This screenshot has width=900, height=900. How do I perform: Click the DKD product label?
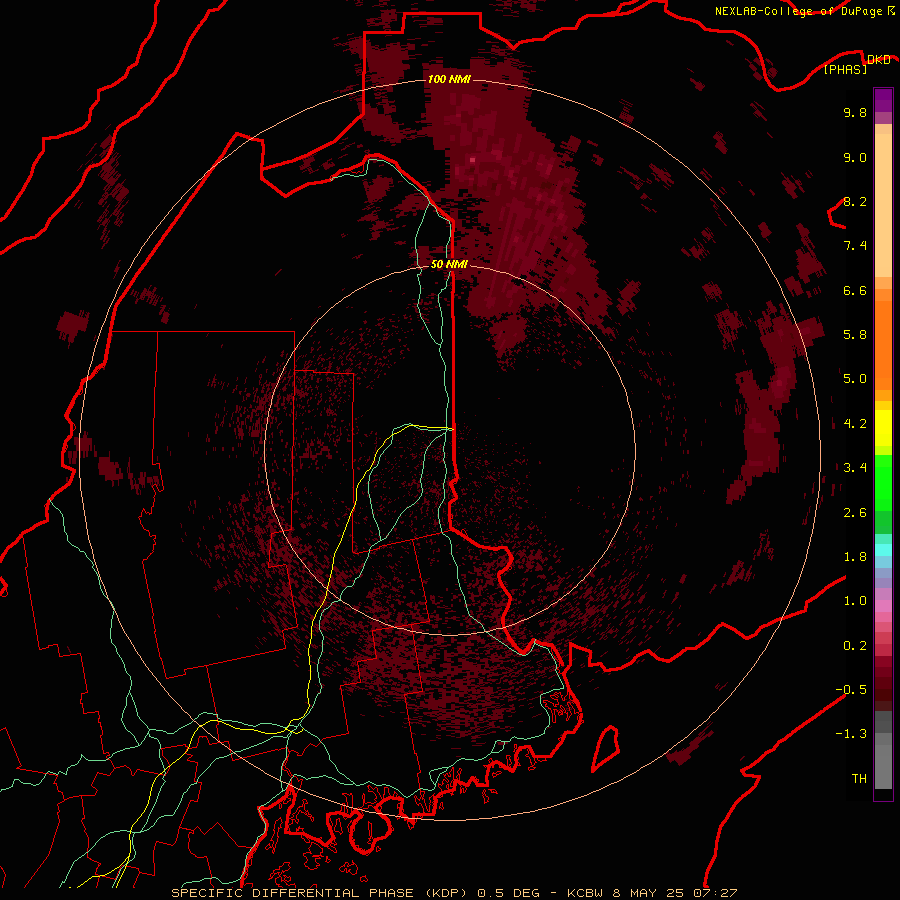point(878,60)
